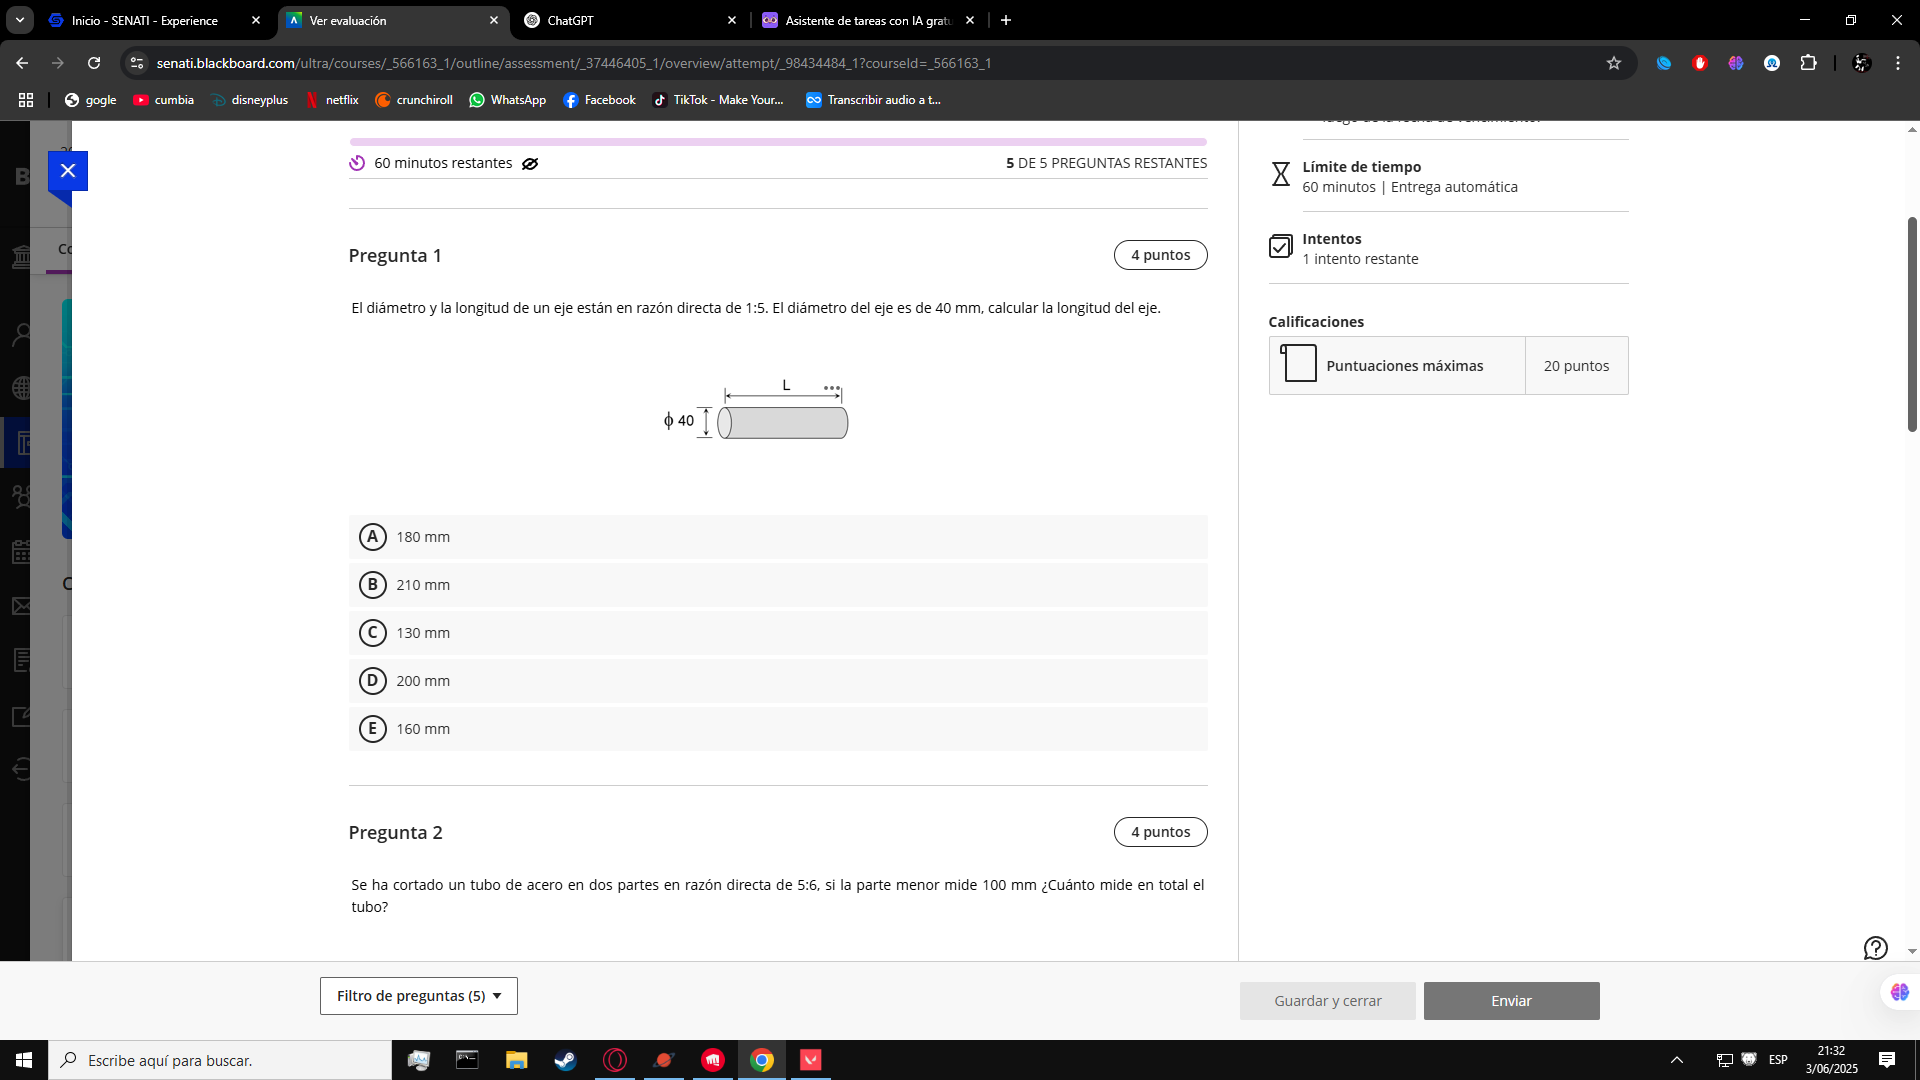Open Chrome from the Windows taskbar
The image size is (1920, 1080).
(x=762, y=1060)
